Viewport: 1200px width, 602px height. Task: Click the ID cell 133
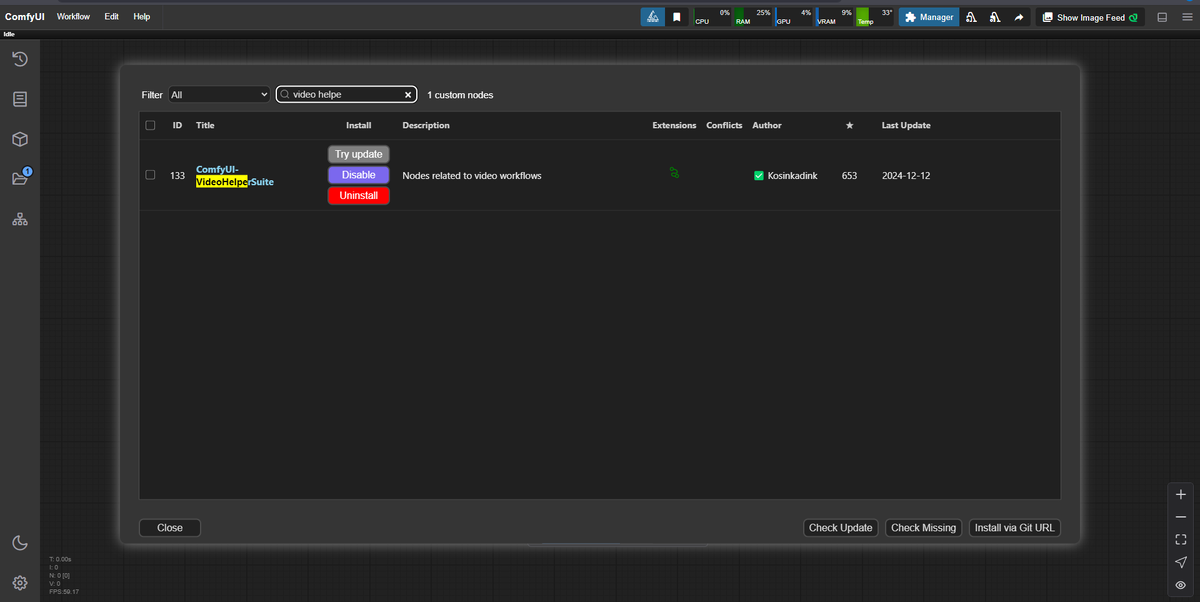click(178, 176)
